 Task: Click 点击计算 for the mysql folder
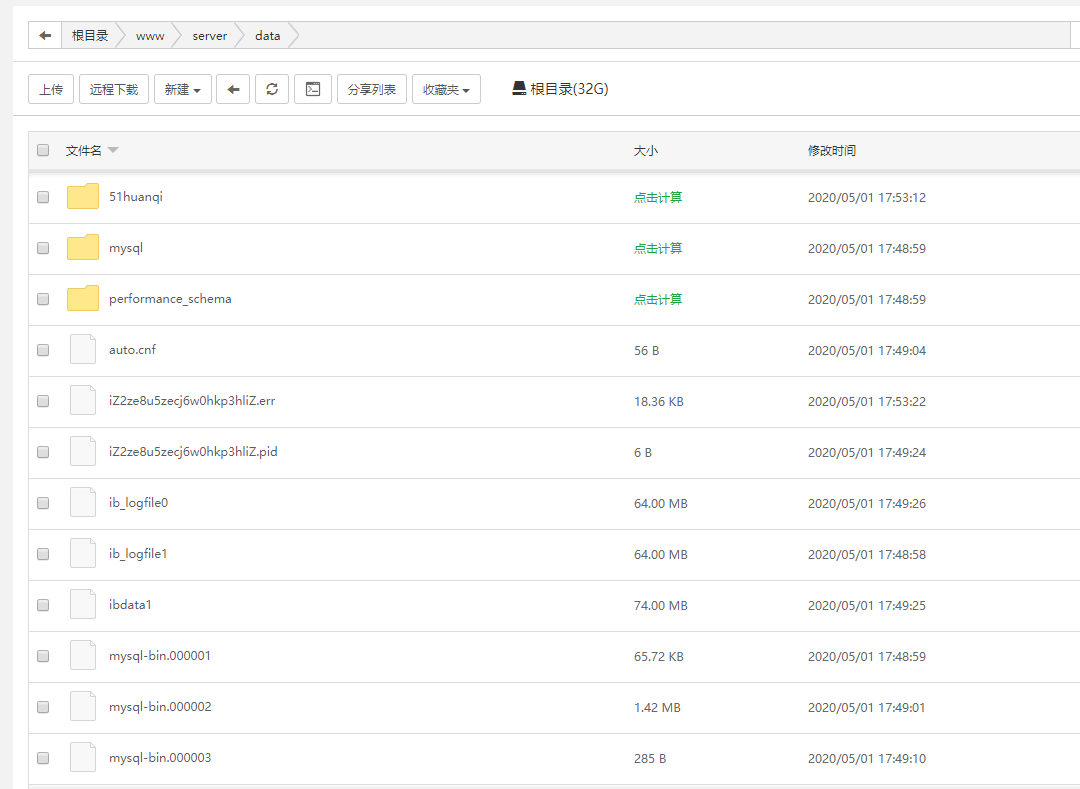(x=658, y=248)
